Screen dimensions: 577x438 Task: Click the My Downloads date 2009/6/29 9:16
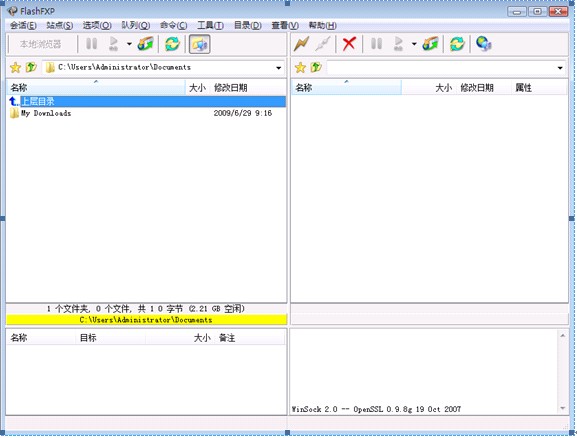[243, 113]
